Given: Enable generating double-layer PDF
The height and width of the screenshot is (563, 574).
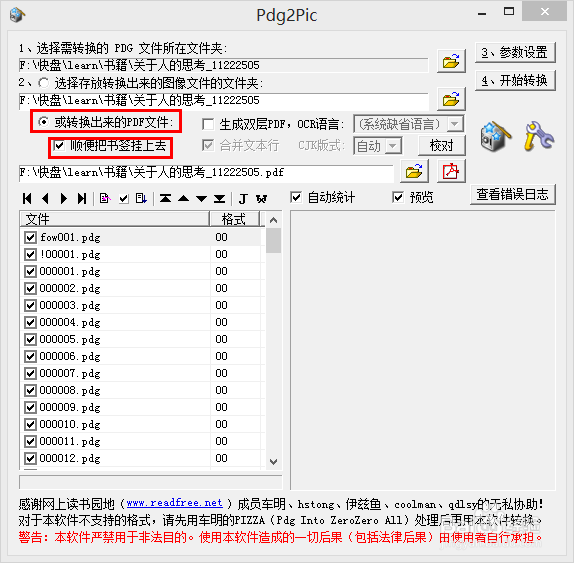Looking at the screenshot, I should (x=208, y=124).
